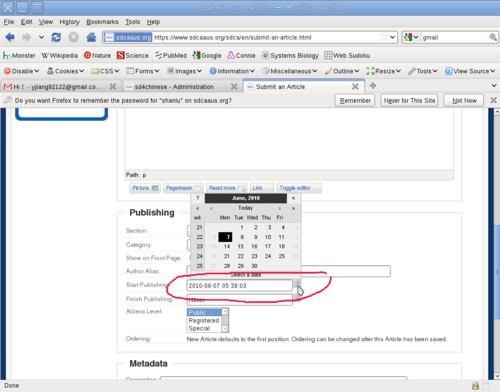500x392 pixels.
Task: Dismiss the password notification bar
Action: tap(494, 100)
